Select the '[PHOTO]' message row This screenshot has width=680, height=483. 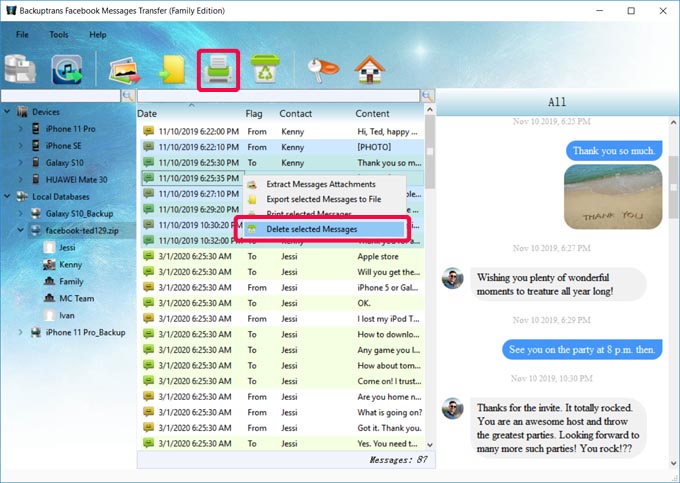coord(281,147)
